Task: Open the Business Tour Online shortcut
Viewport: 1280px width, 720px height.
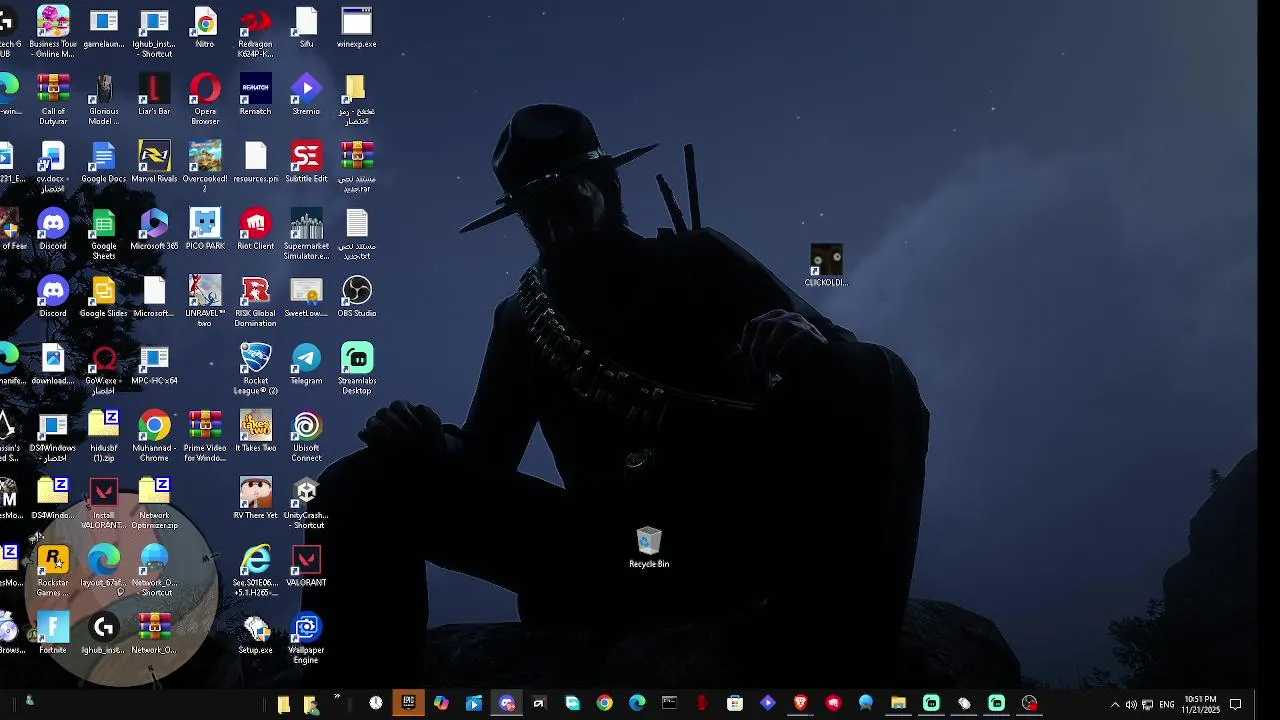Action: point(53,32)
